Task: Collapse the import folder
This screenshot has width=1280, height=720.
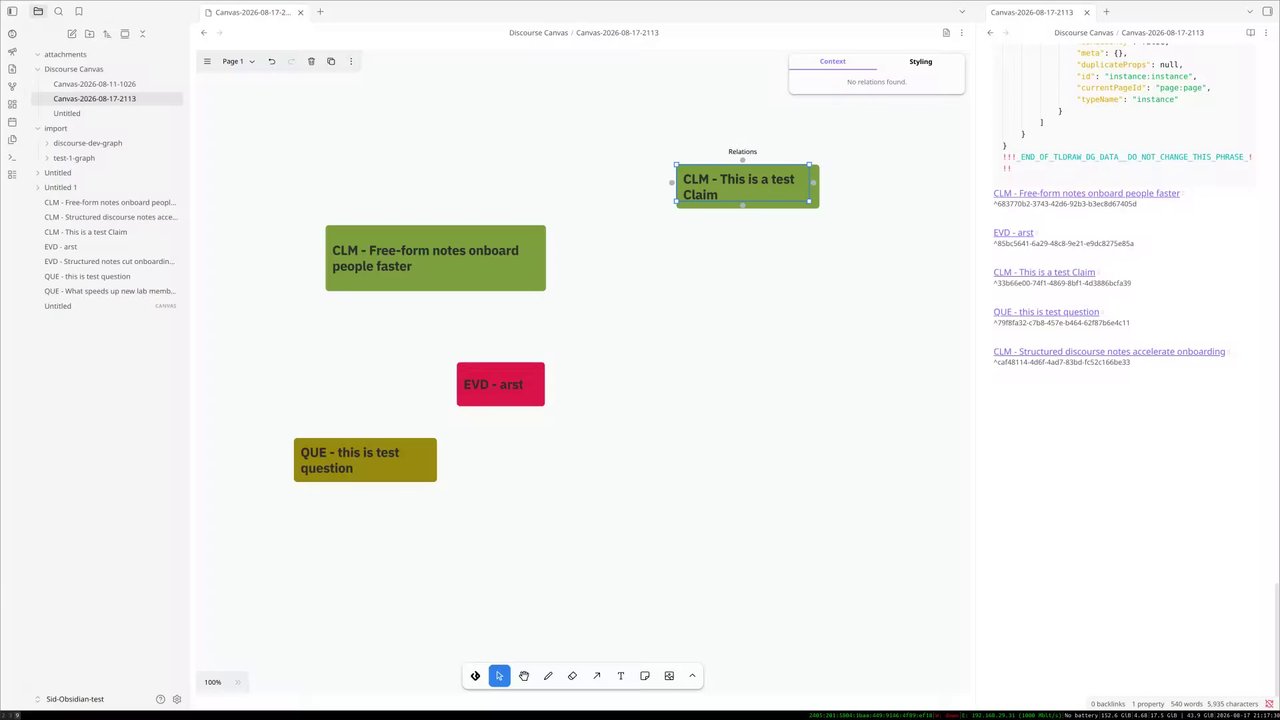Action: point(38,128)
